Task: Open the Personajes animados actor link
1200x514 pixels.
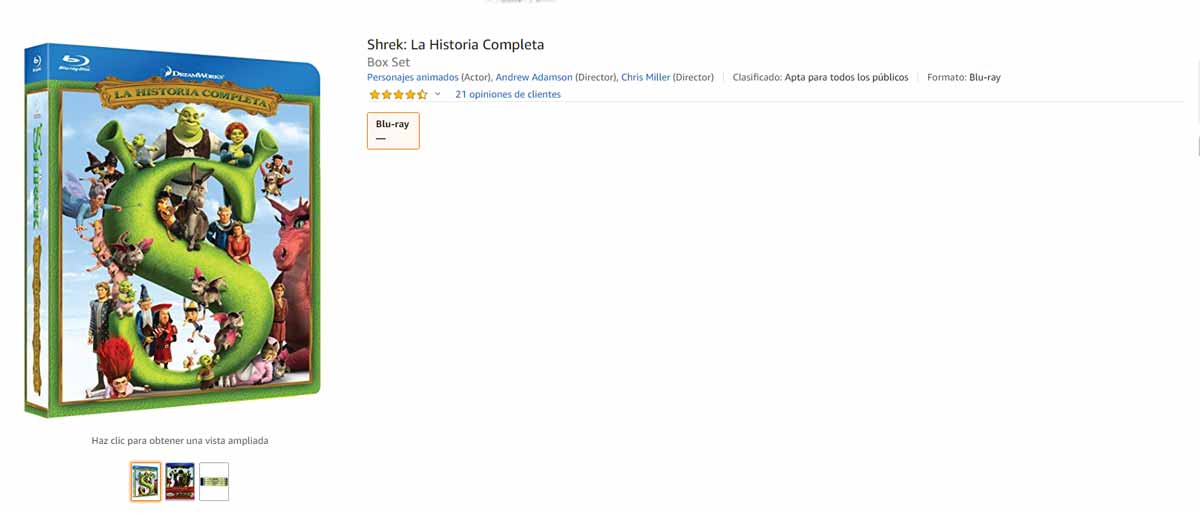Action: pyautogui.click(x=413, y=77)
